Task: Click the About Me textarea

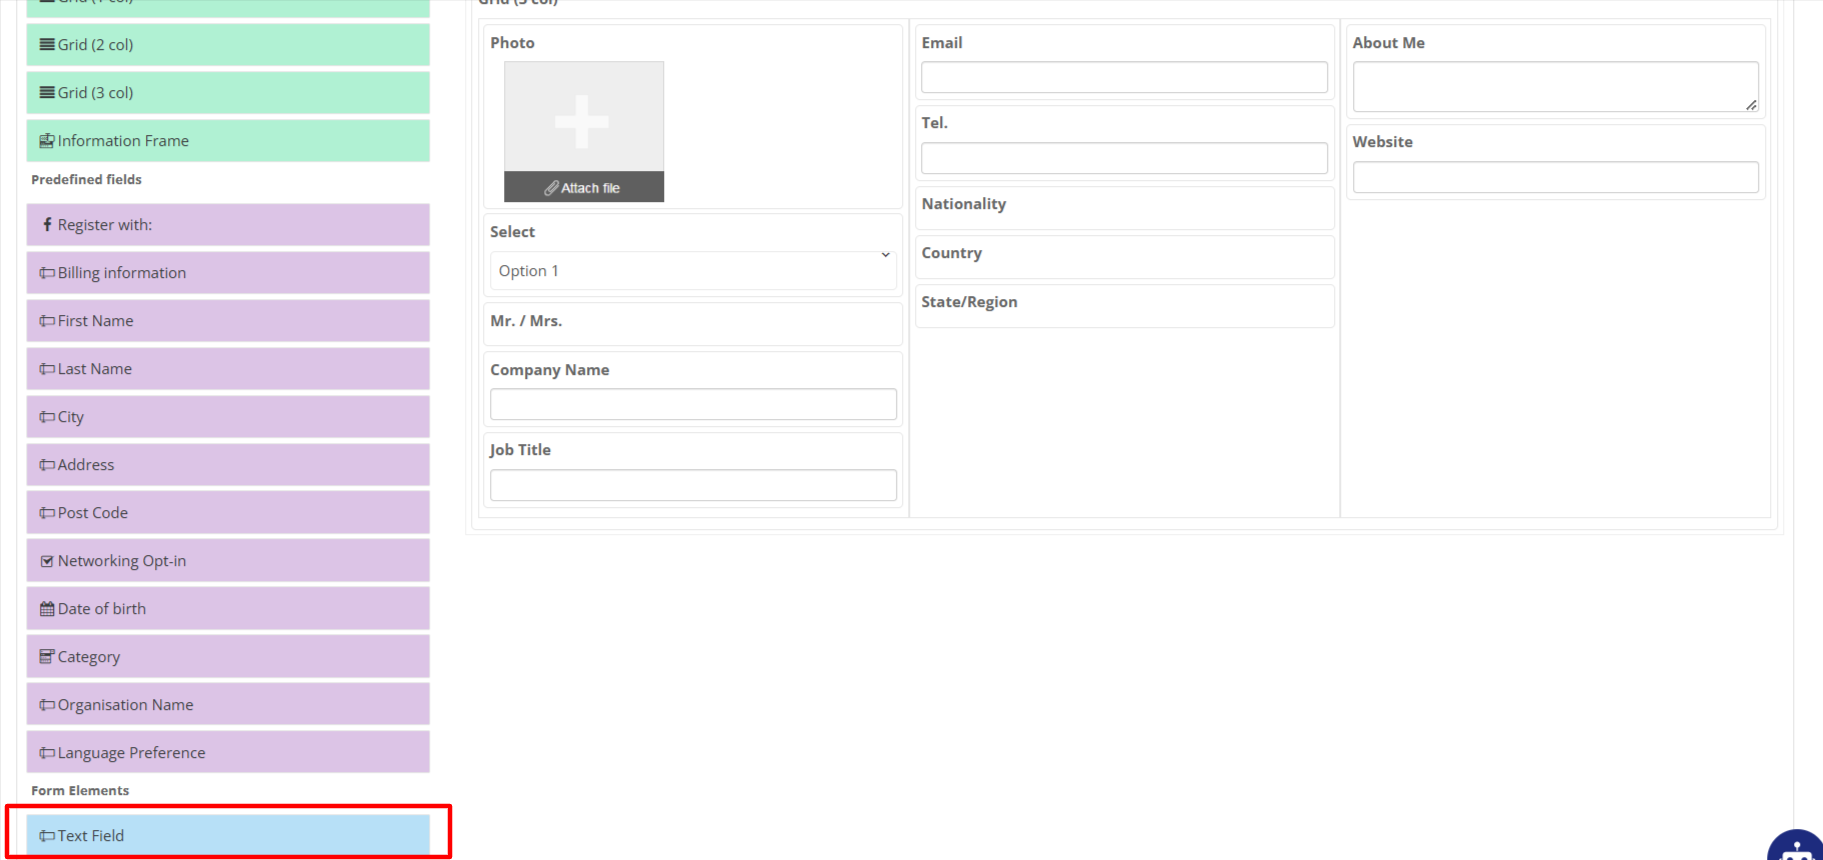Action: tap(1554, 87)
